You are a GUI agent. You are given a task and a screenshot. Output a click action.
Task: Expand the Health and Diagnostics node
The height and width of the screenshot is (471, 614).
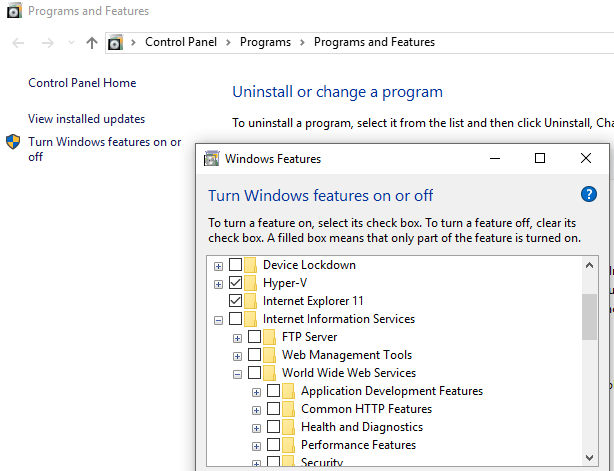pyautogui.click(x=256, y=428)
